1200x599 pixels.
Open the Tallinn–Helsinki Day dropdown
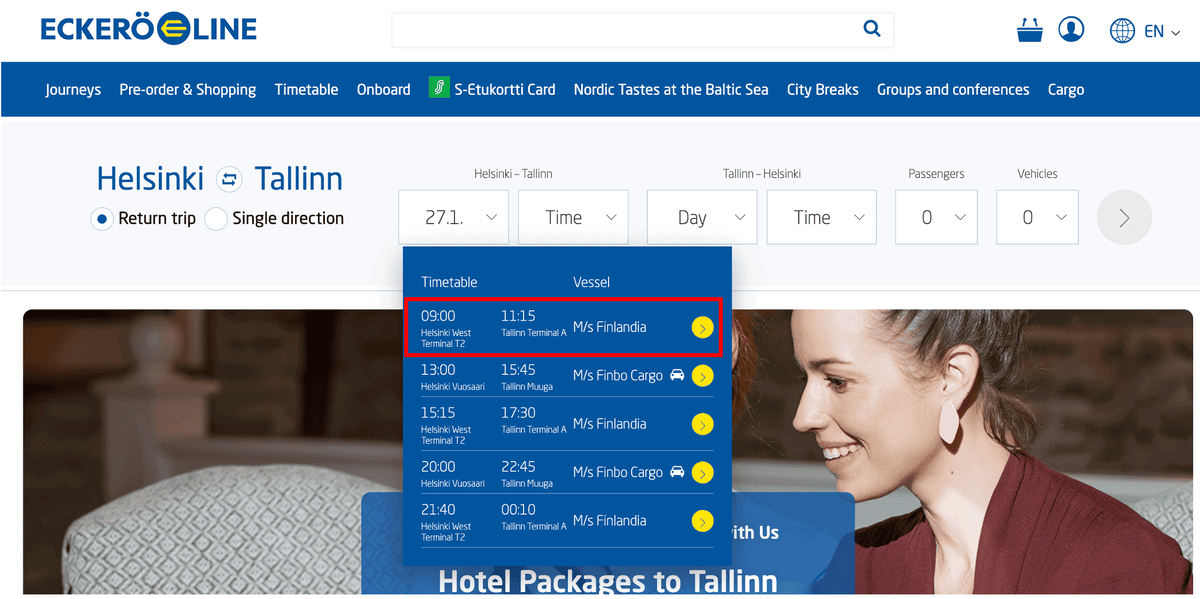(702, 217)
